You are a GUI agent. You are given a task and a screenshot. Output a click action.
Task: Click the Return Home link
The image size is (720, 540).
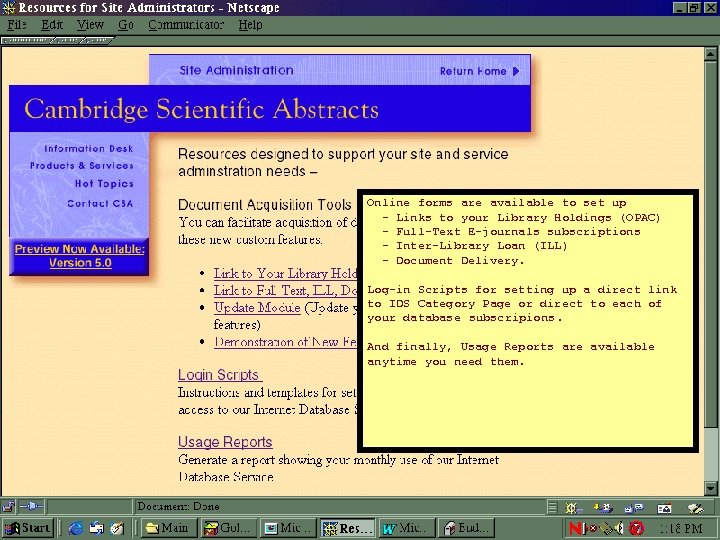tap(473, 71)
